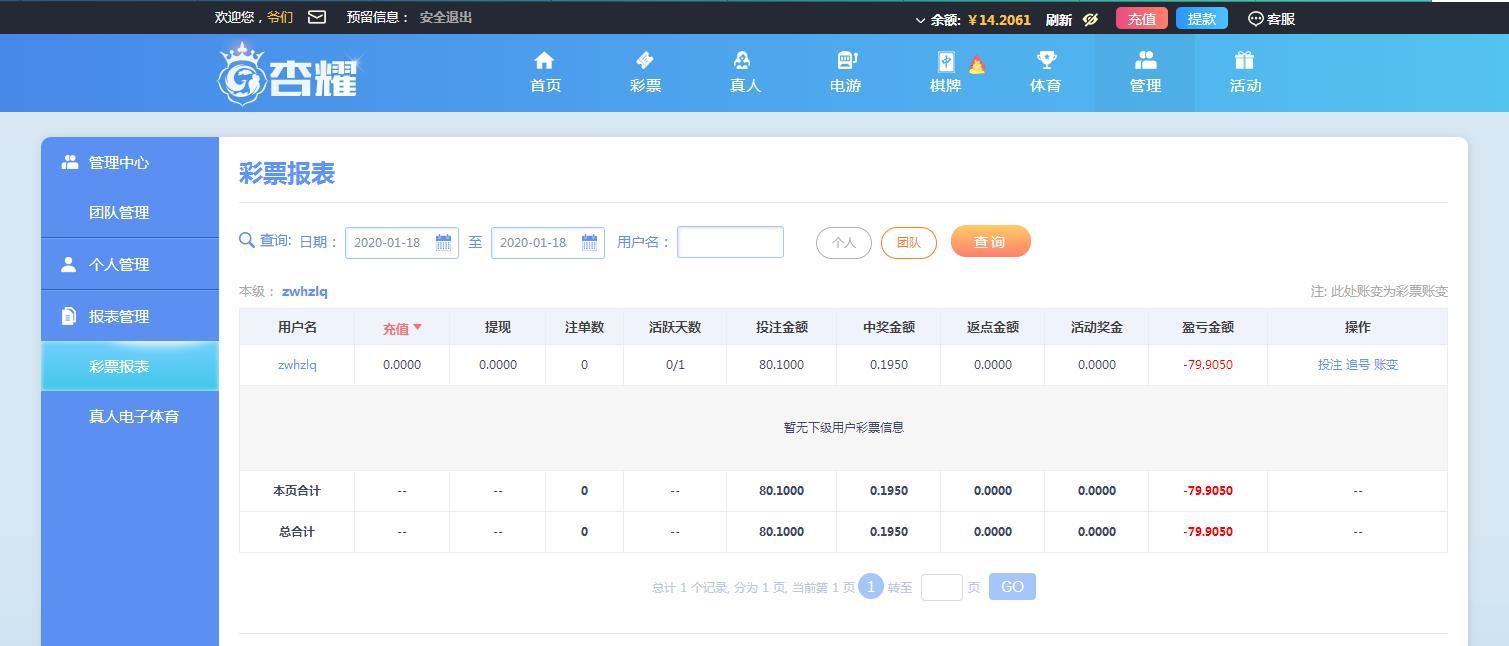This screenshot has width=1509, height=646.
Task: Select the 团队 team filter
Action: point(909,242)
